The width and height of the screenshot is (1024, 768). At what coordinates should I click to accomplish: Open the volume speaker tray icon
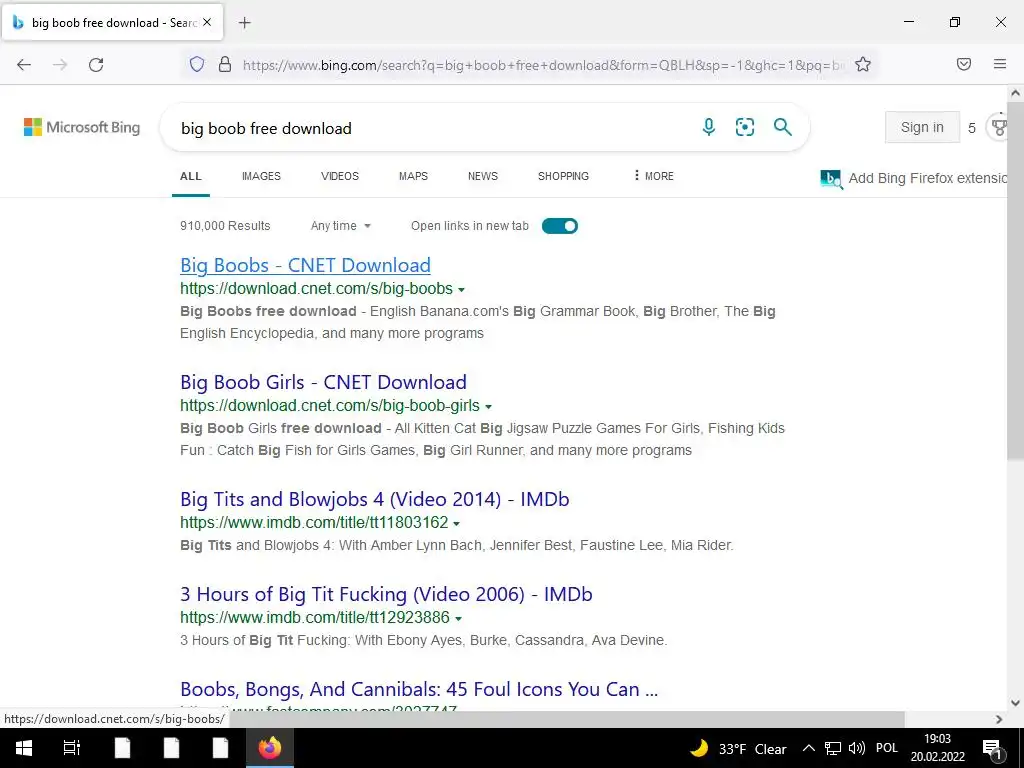856,748
